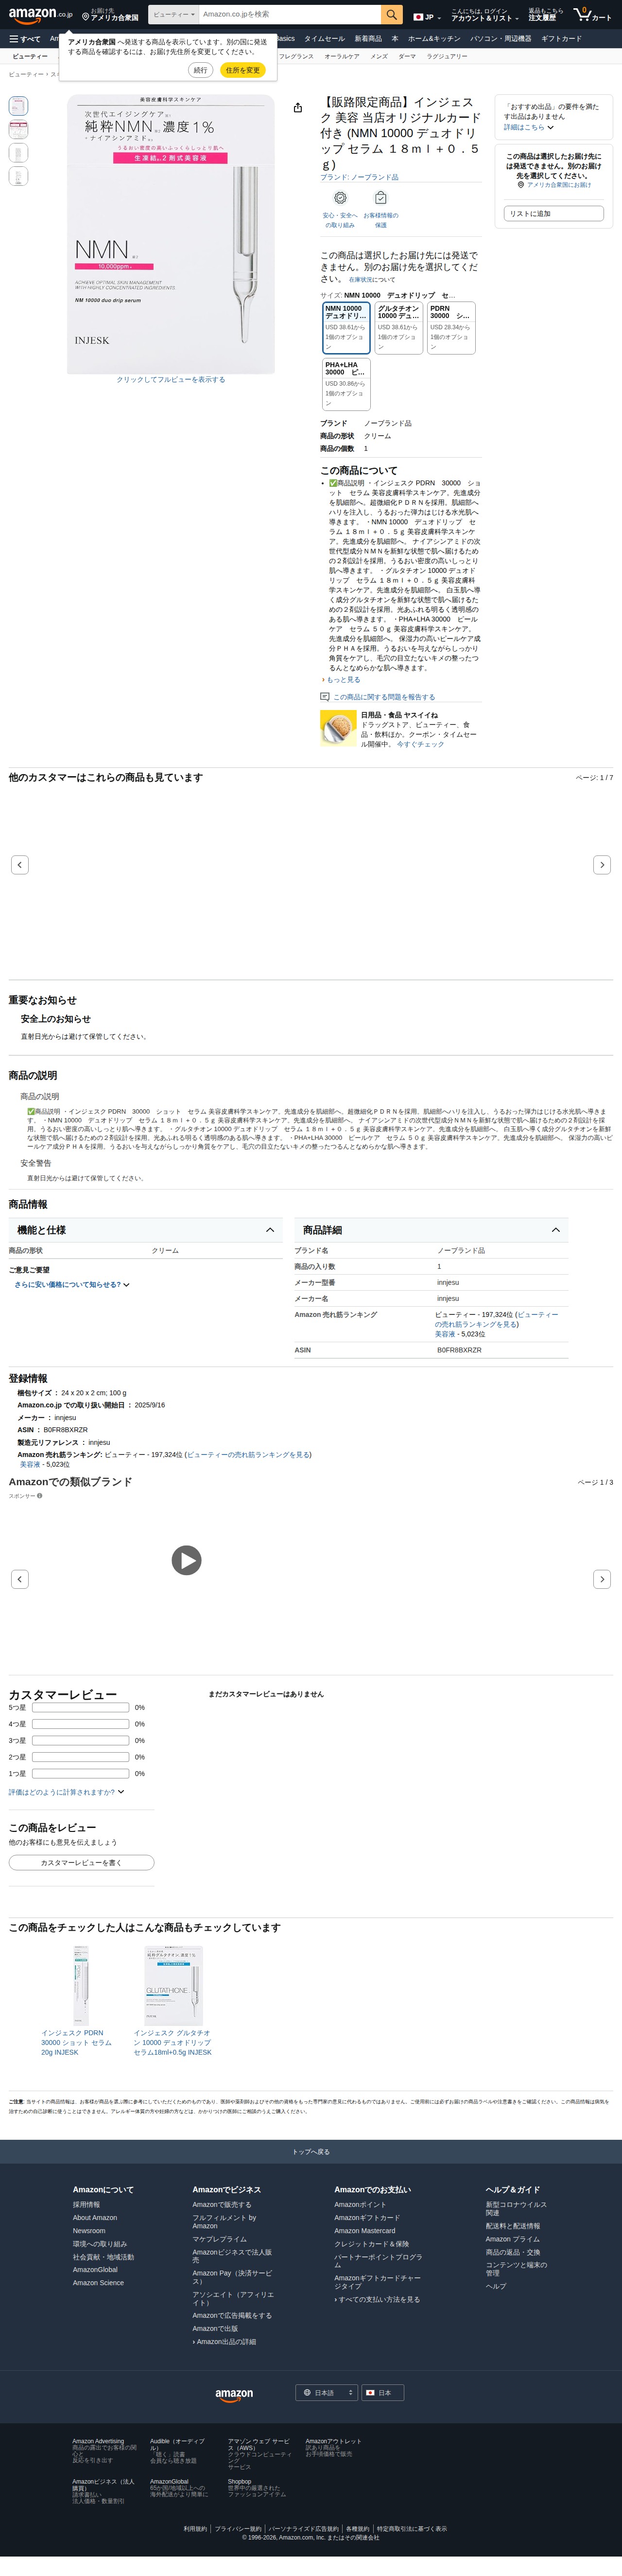Select the グルタチオン 10000 size option

tap(398, 328)
